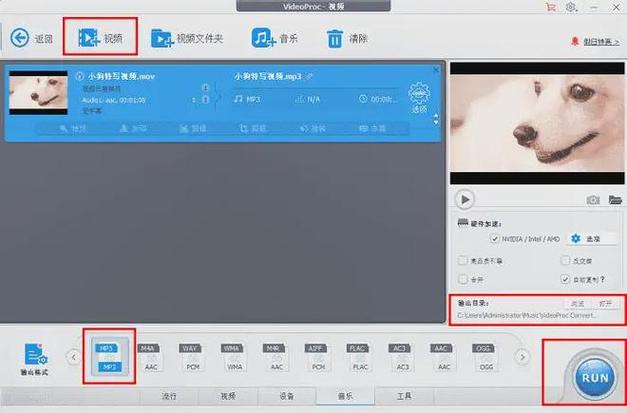Select the FLAC output format

pos(359,357)
